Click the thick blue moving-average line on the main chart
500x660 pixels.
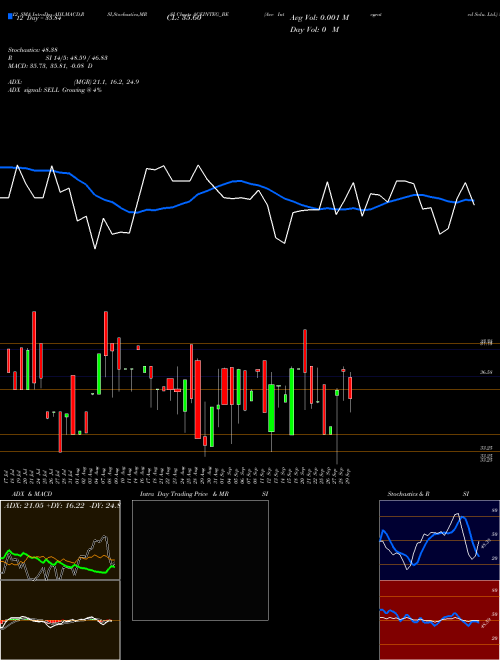(238, 181)
